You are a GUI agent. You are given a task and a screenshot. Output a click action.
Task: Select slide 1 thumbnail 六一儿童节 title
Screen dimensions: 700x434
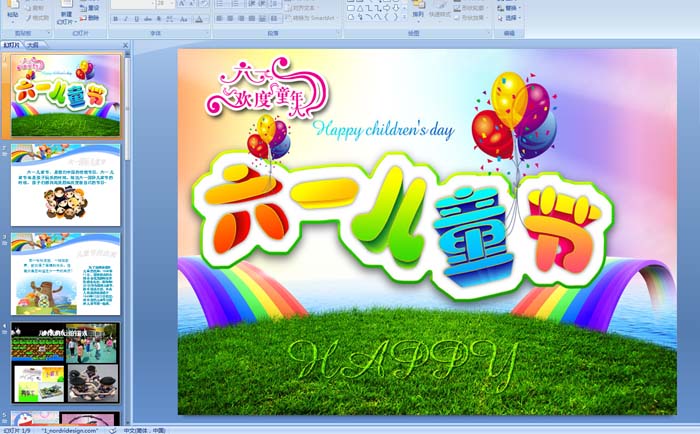pyautogui.click(x=66, y=95)
